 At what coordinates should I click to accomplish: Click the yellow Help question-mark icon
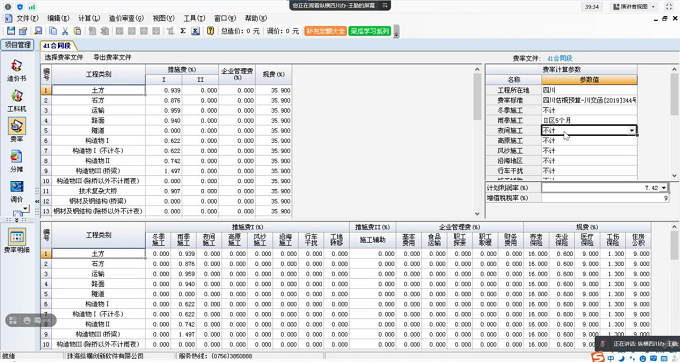coord(210,31)
